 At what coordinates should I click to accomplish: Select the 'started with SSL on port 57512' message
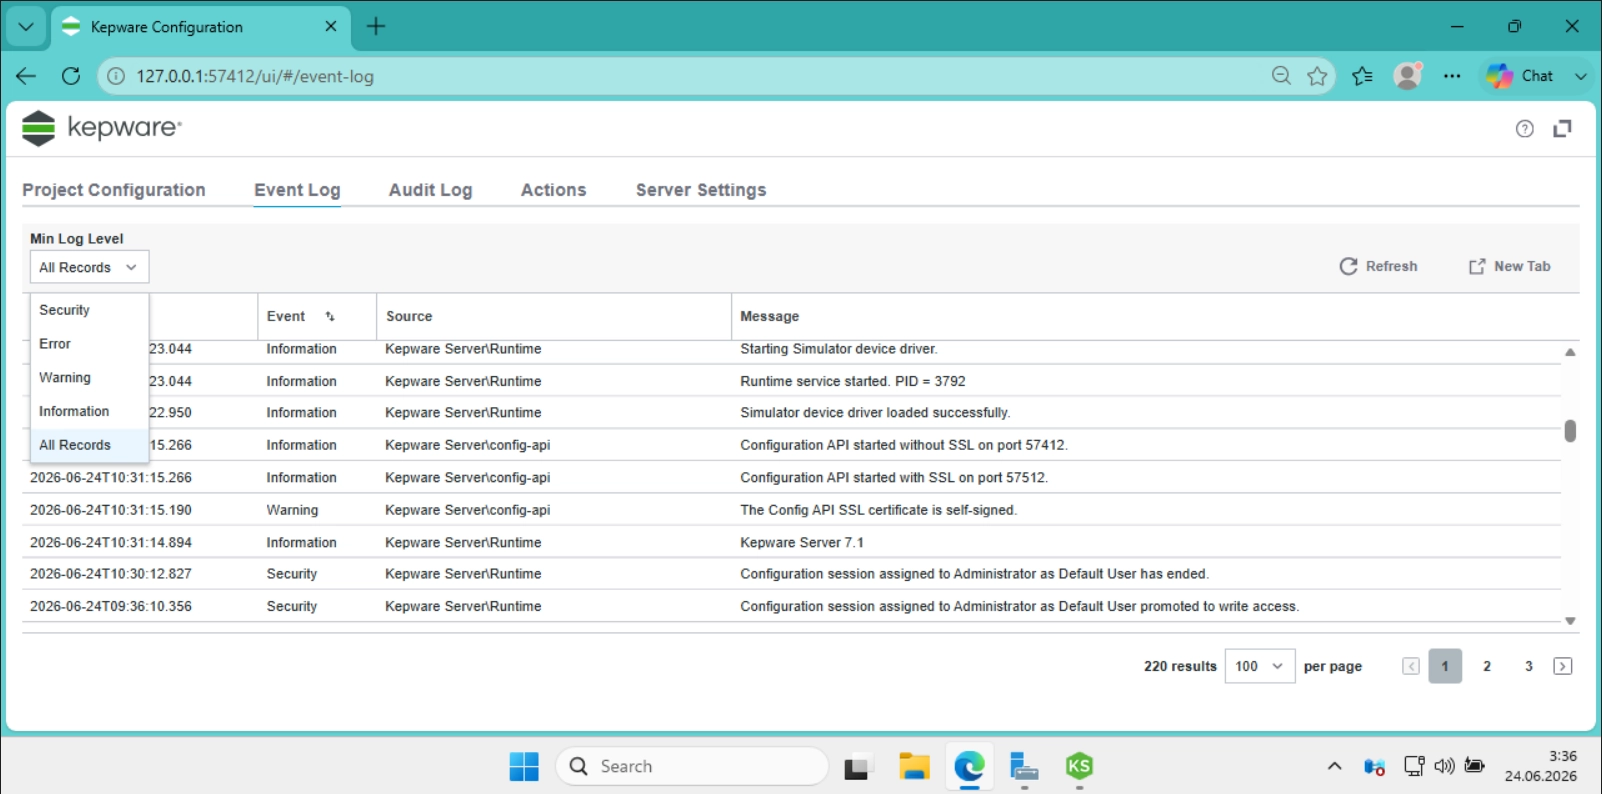[894, 478]
